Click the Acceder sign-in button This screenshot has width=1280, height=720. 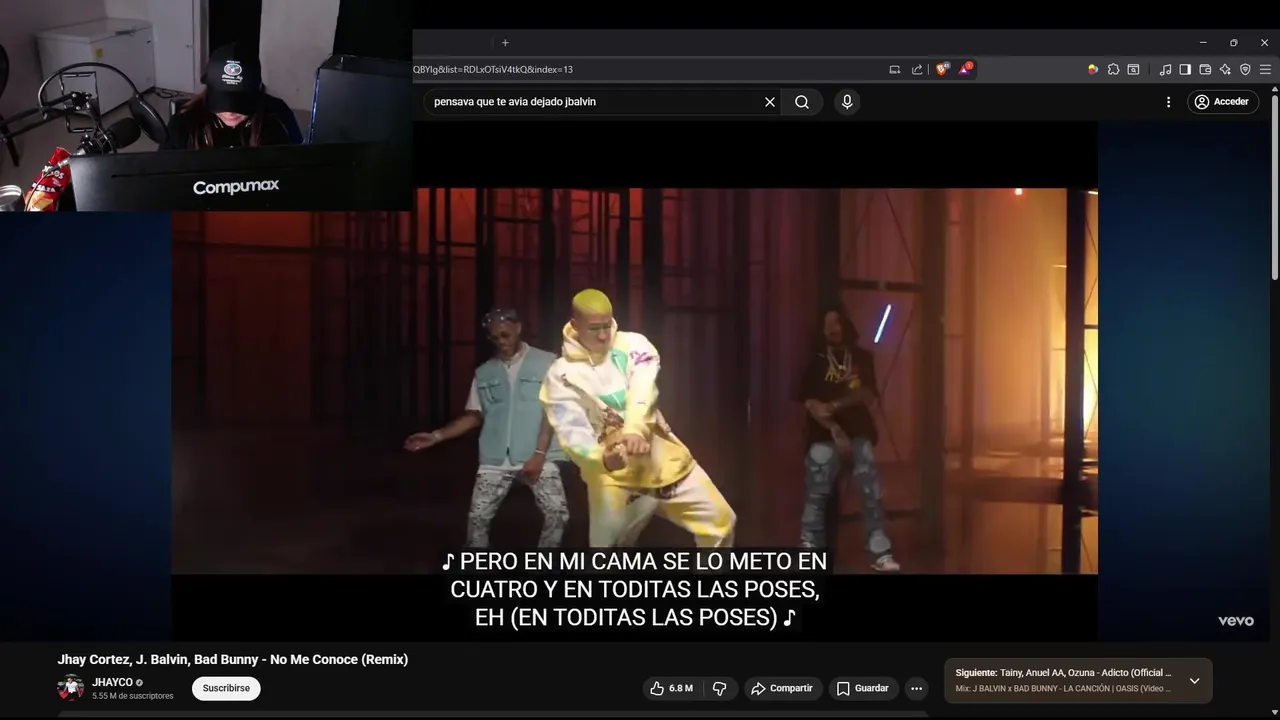tap(1223, 102)
